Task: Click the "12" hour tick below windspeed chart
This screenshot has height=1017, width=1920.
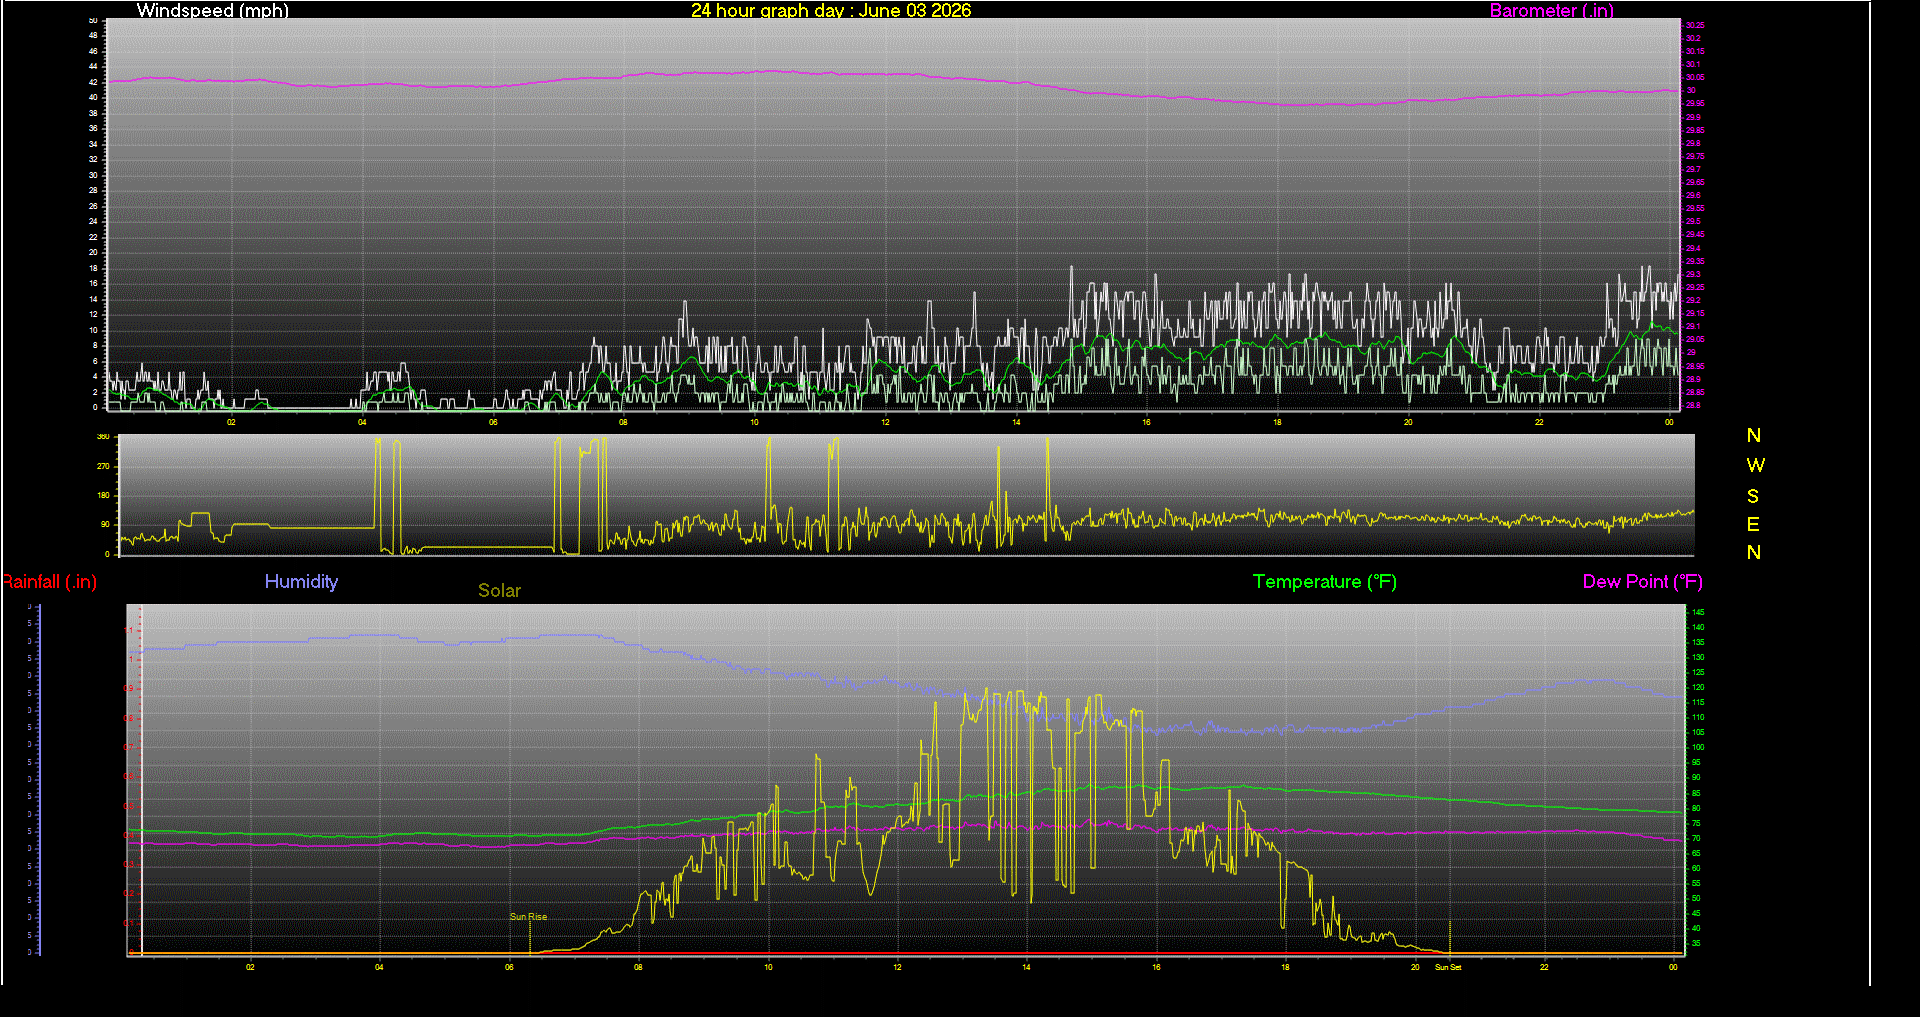Action: 885,422
